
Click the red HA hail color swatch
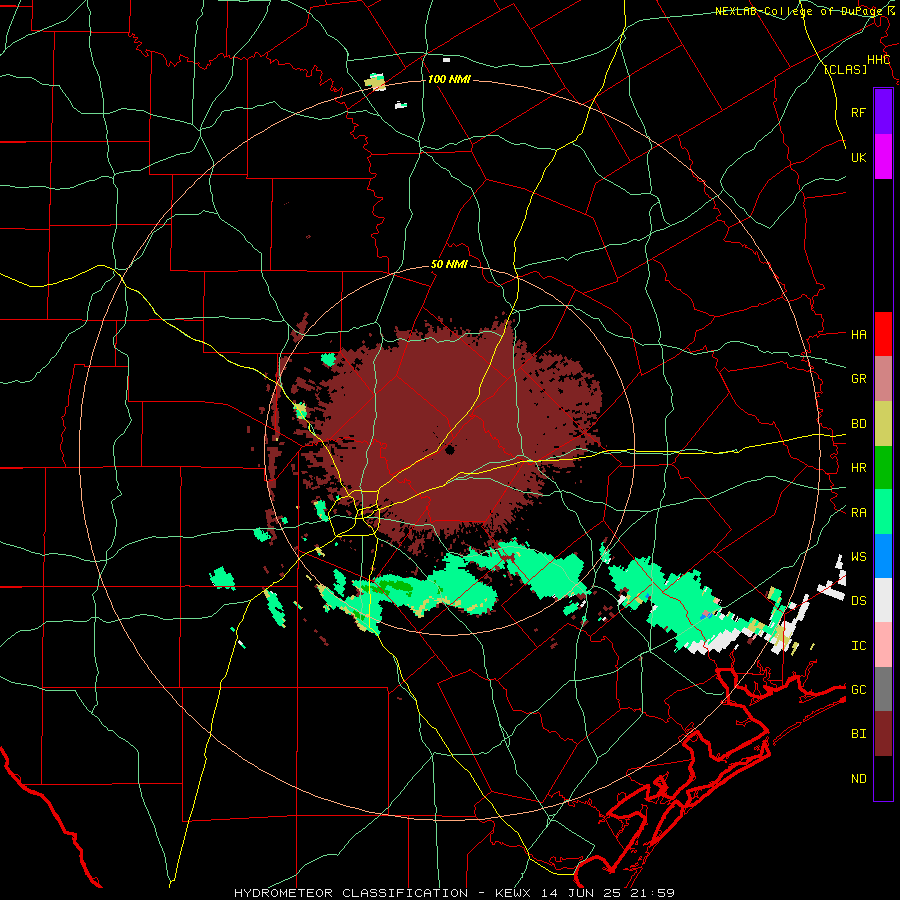pos(883,334)
